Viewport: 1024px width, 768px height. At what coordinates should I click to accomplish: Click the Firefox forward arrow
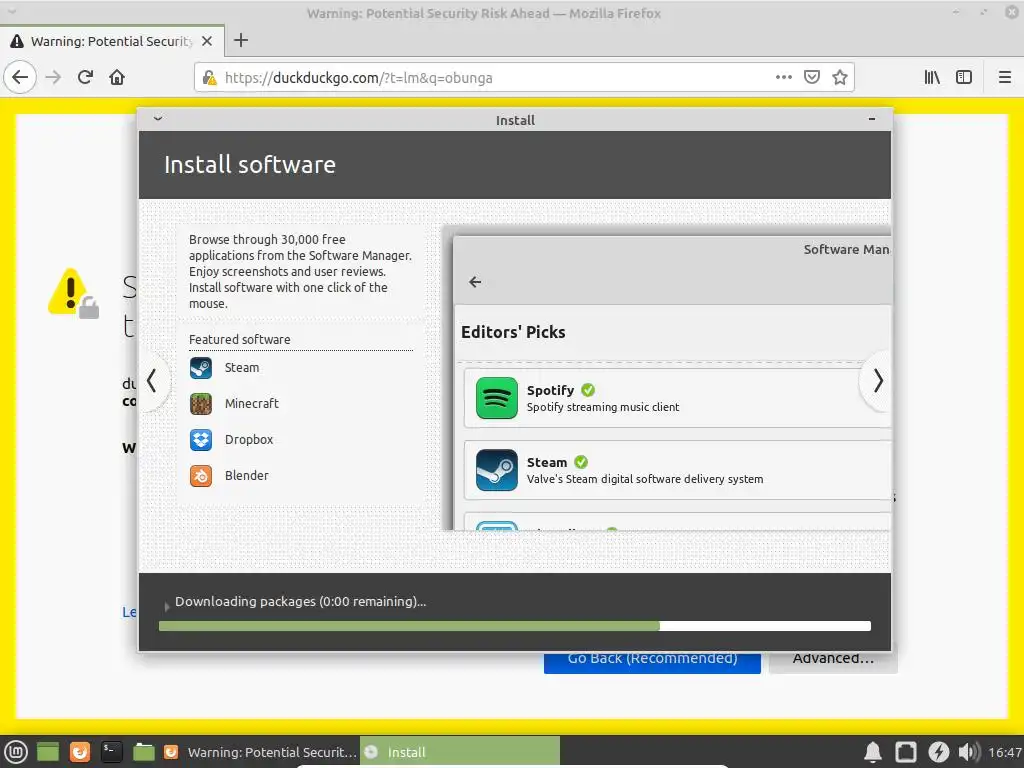54,78
